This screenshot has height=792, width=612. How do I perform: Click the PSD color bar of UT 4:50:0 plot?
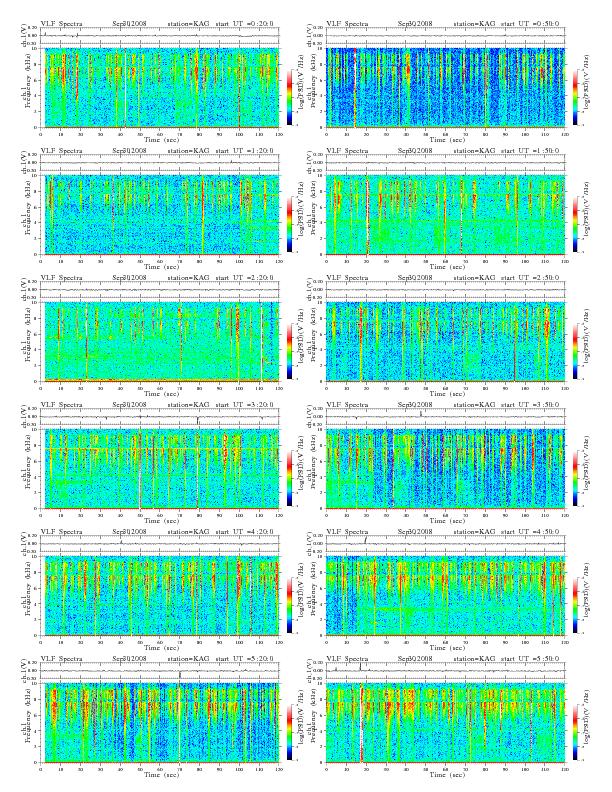[x=576, y=605]
